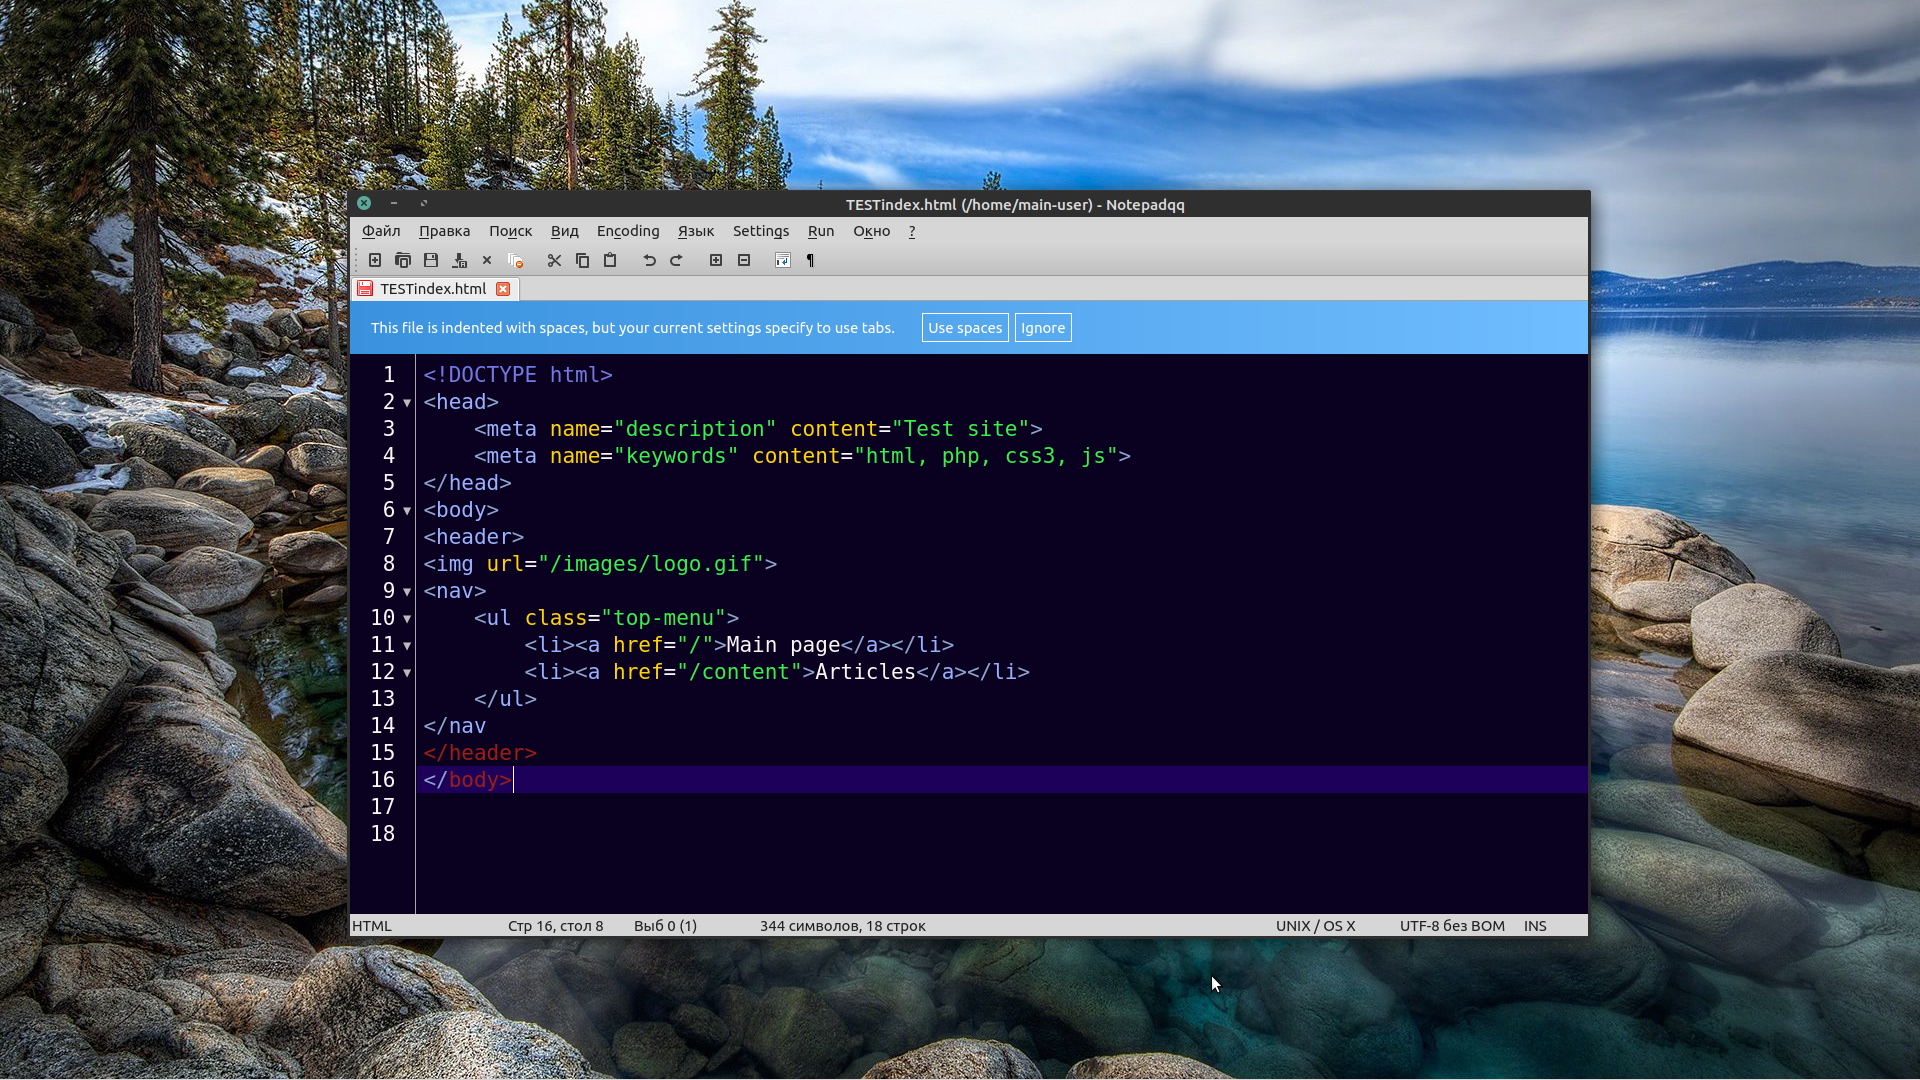The image size is (1920, 1080).
Task: Save the file using the floppy icon
Action: click(431, 260)
